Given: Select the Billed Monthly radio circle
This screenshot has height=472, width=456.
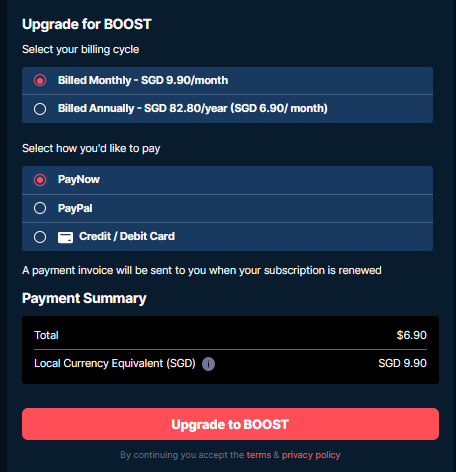Looking at the screenshot, I should (x=40, y=80).
